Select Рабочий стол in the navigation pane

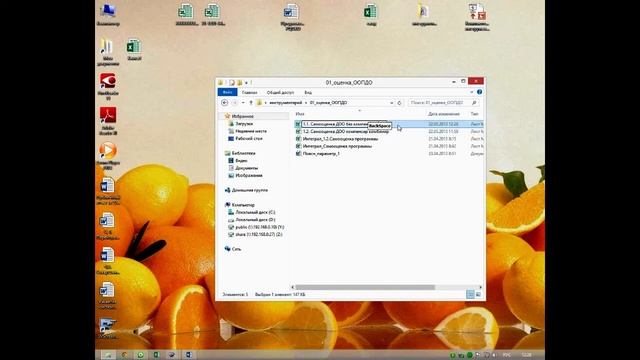pos(249,138)
